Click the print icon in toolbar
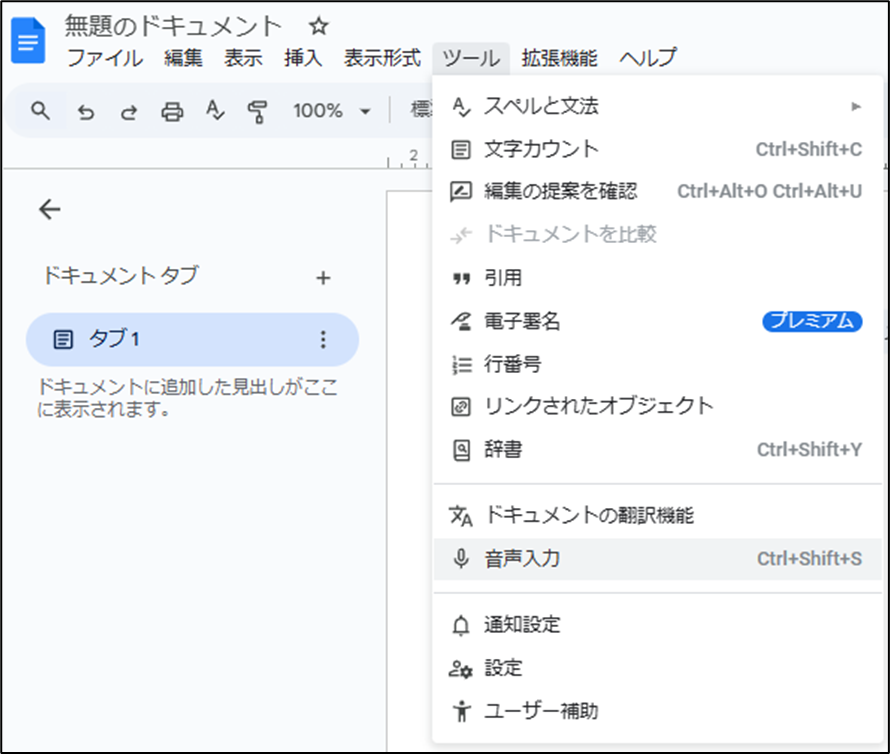 click(x=172, y=112)
